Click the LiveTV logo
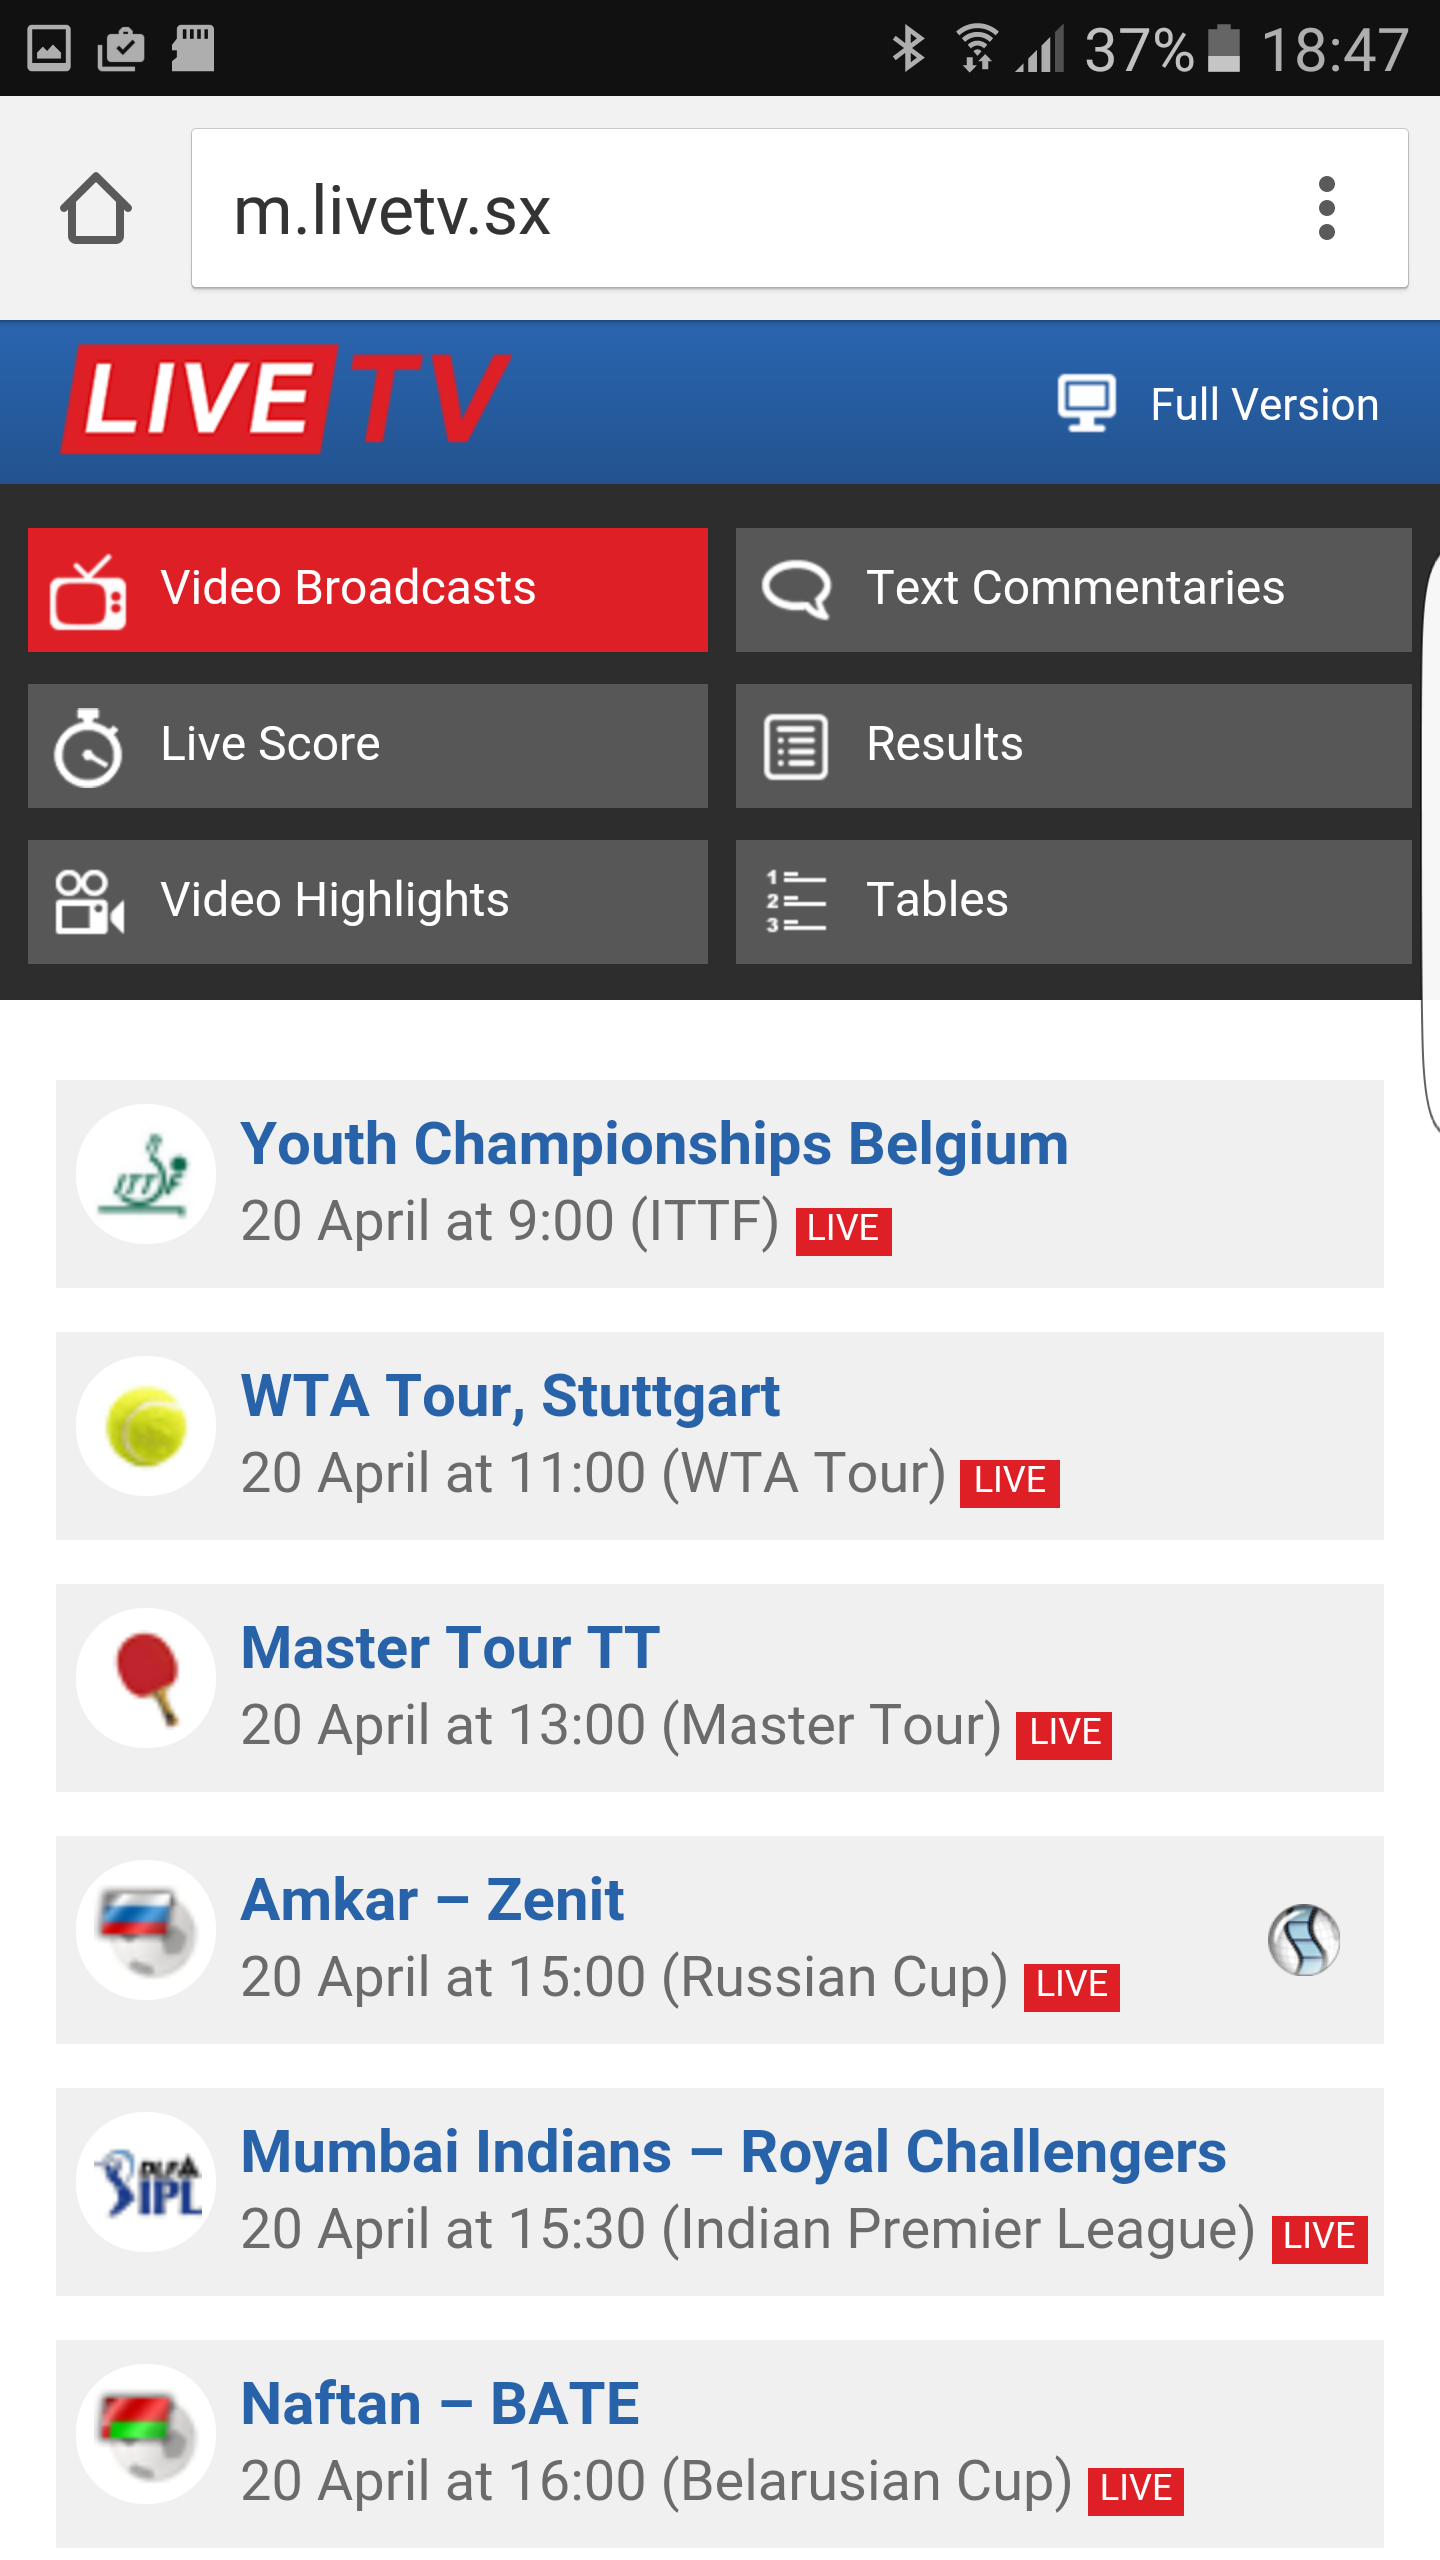This screenshot has width=1440, height=2560. pos(286,399)
